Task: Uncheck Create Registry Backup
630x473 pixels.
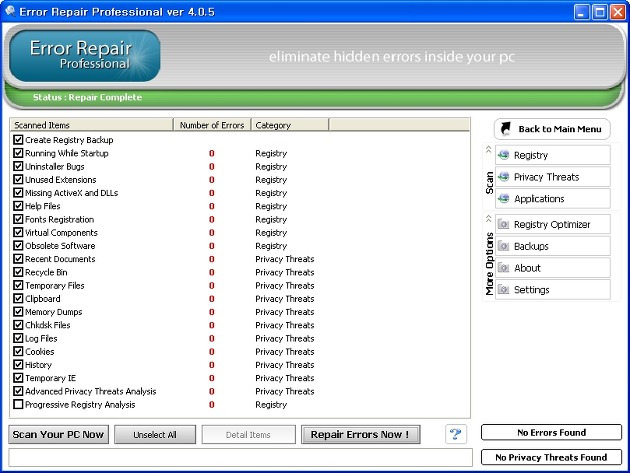Action: tap(18, 139)
